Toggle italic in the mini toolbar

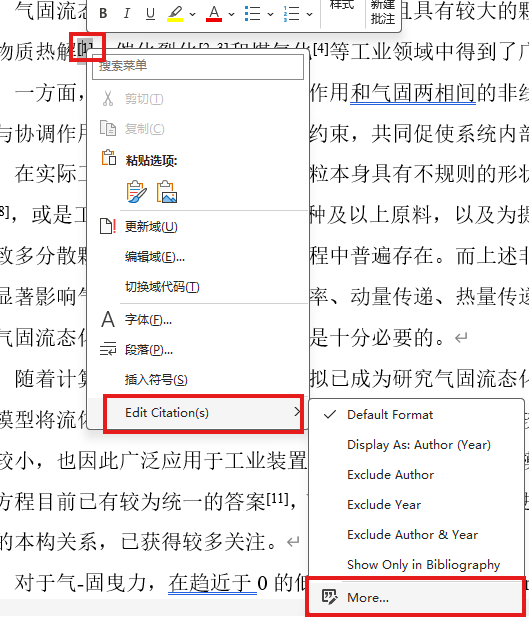pyautogui.click(x=127, y=13)
